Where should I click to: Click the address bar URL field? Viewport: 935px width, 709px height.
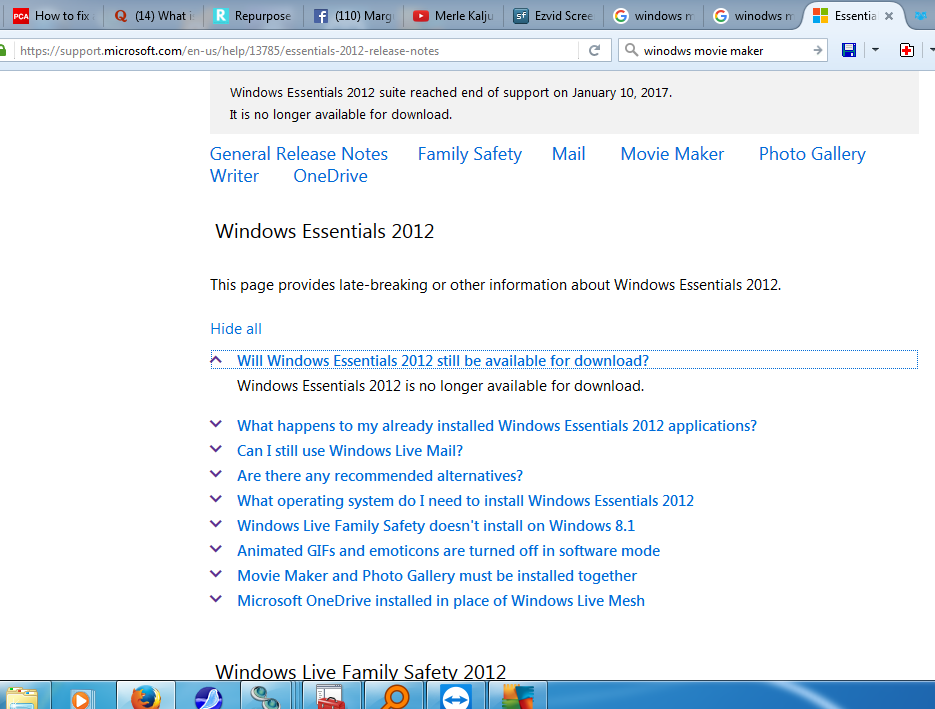click(297, 51)
